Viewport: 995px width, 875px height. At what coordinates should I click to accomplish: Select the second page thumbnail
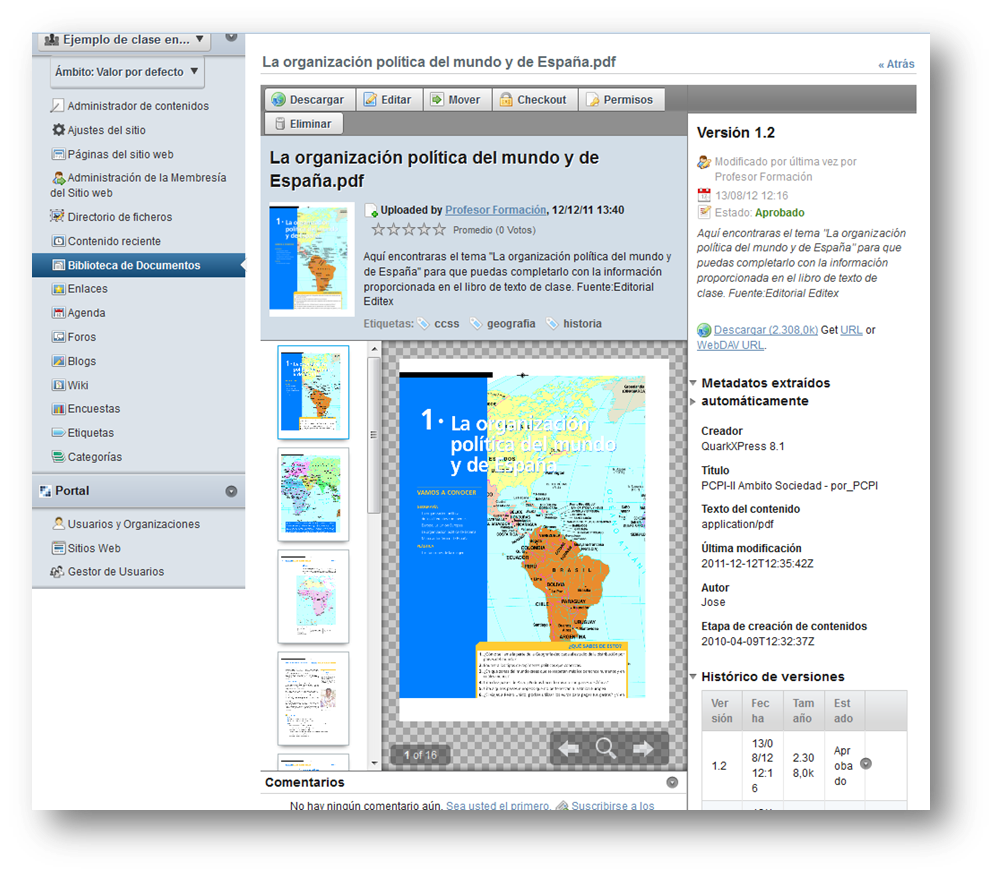coord(313,494)
